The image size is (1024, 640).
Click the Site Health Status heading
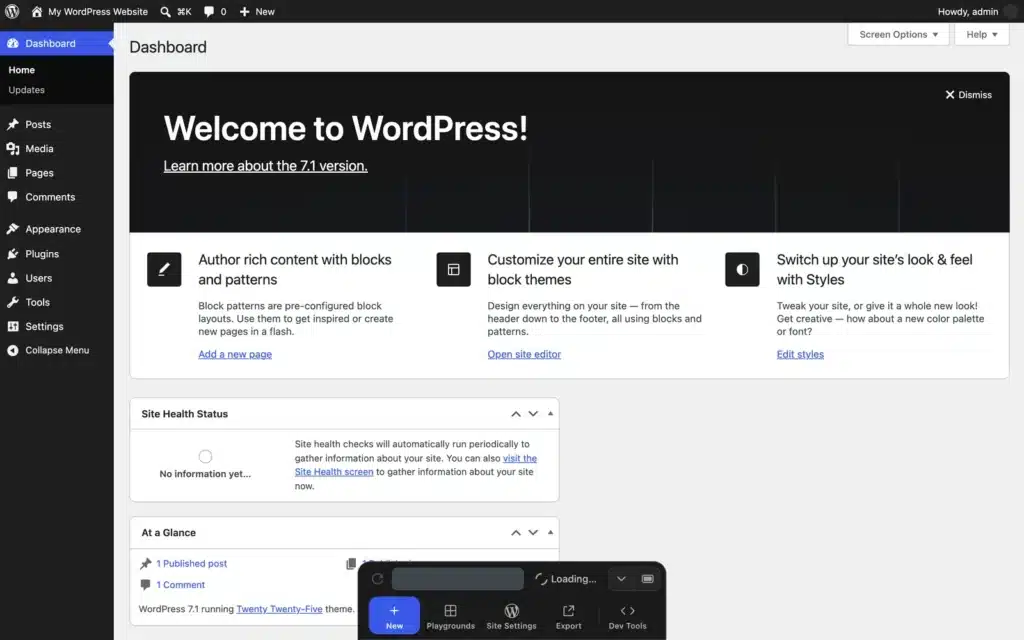185,413
